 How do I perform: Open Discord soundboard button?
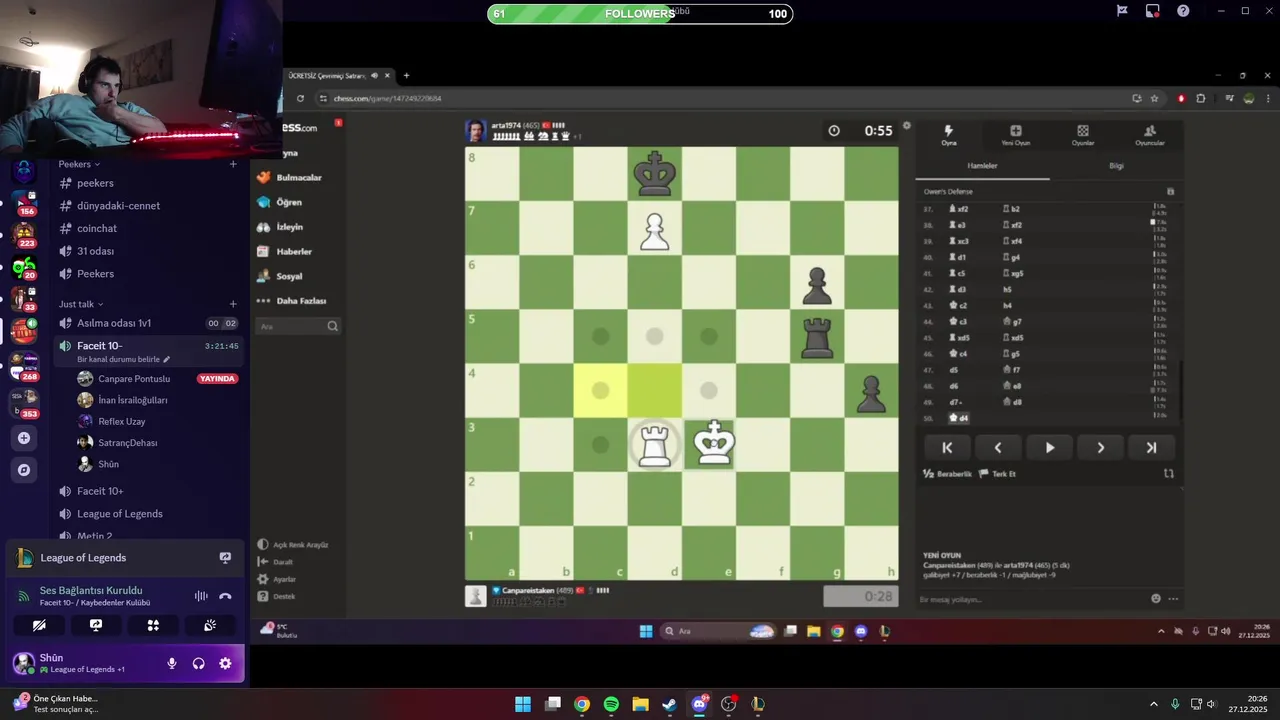[x=210, y=625]
